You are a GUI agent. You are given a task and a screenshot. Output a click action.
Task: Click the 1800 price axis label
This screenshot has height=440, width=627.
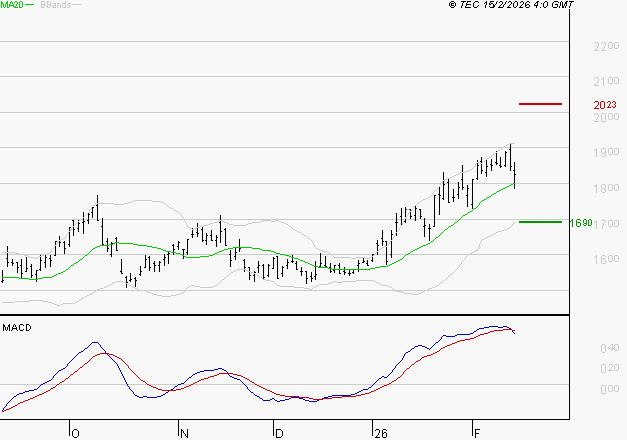[x=606, y=188]
